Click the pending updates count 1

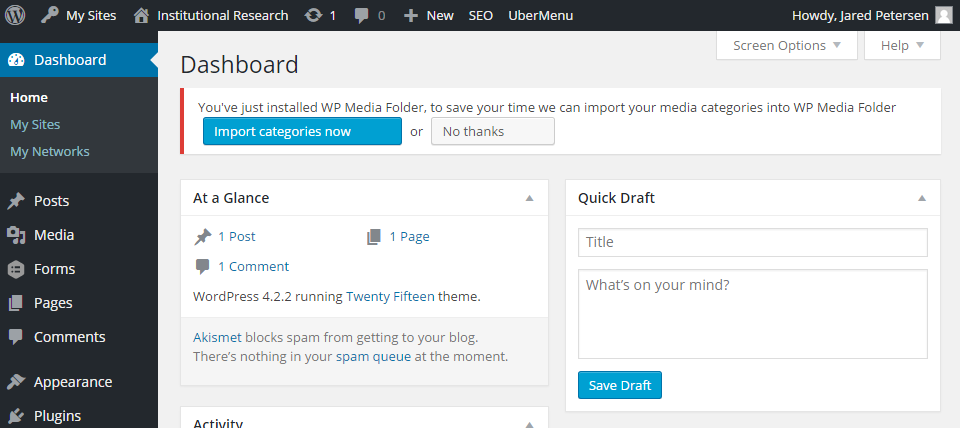(x=332, y=16)
